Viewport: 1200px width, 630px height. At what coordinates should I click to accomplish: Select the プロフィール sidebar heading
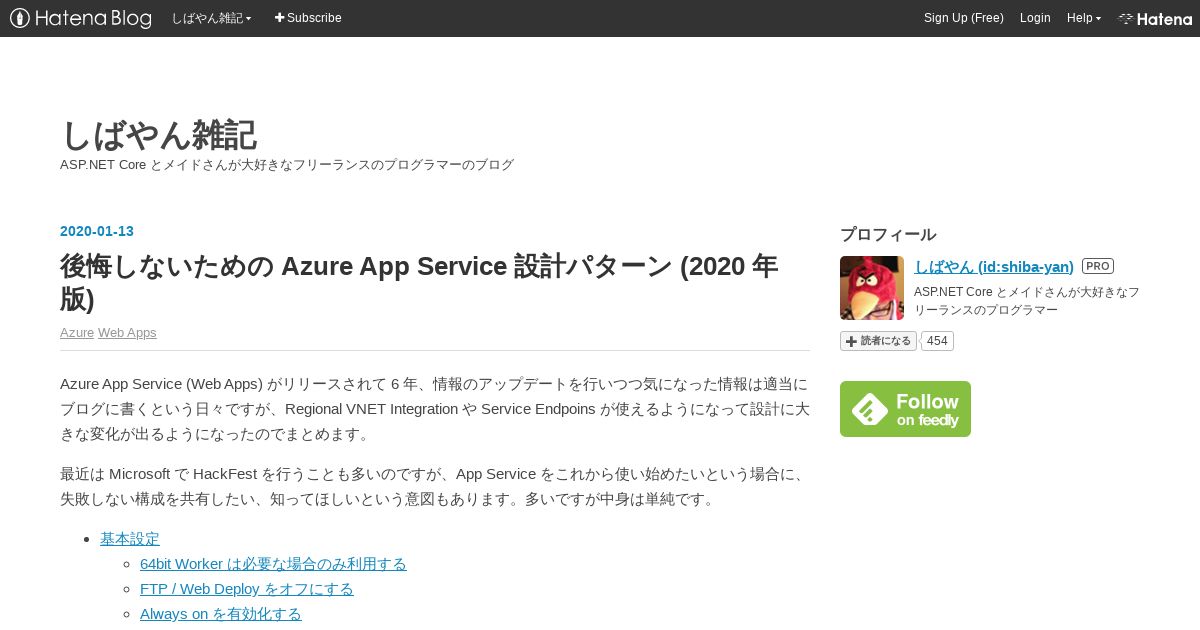pyautogui.click(x=888, y=234)
